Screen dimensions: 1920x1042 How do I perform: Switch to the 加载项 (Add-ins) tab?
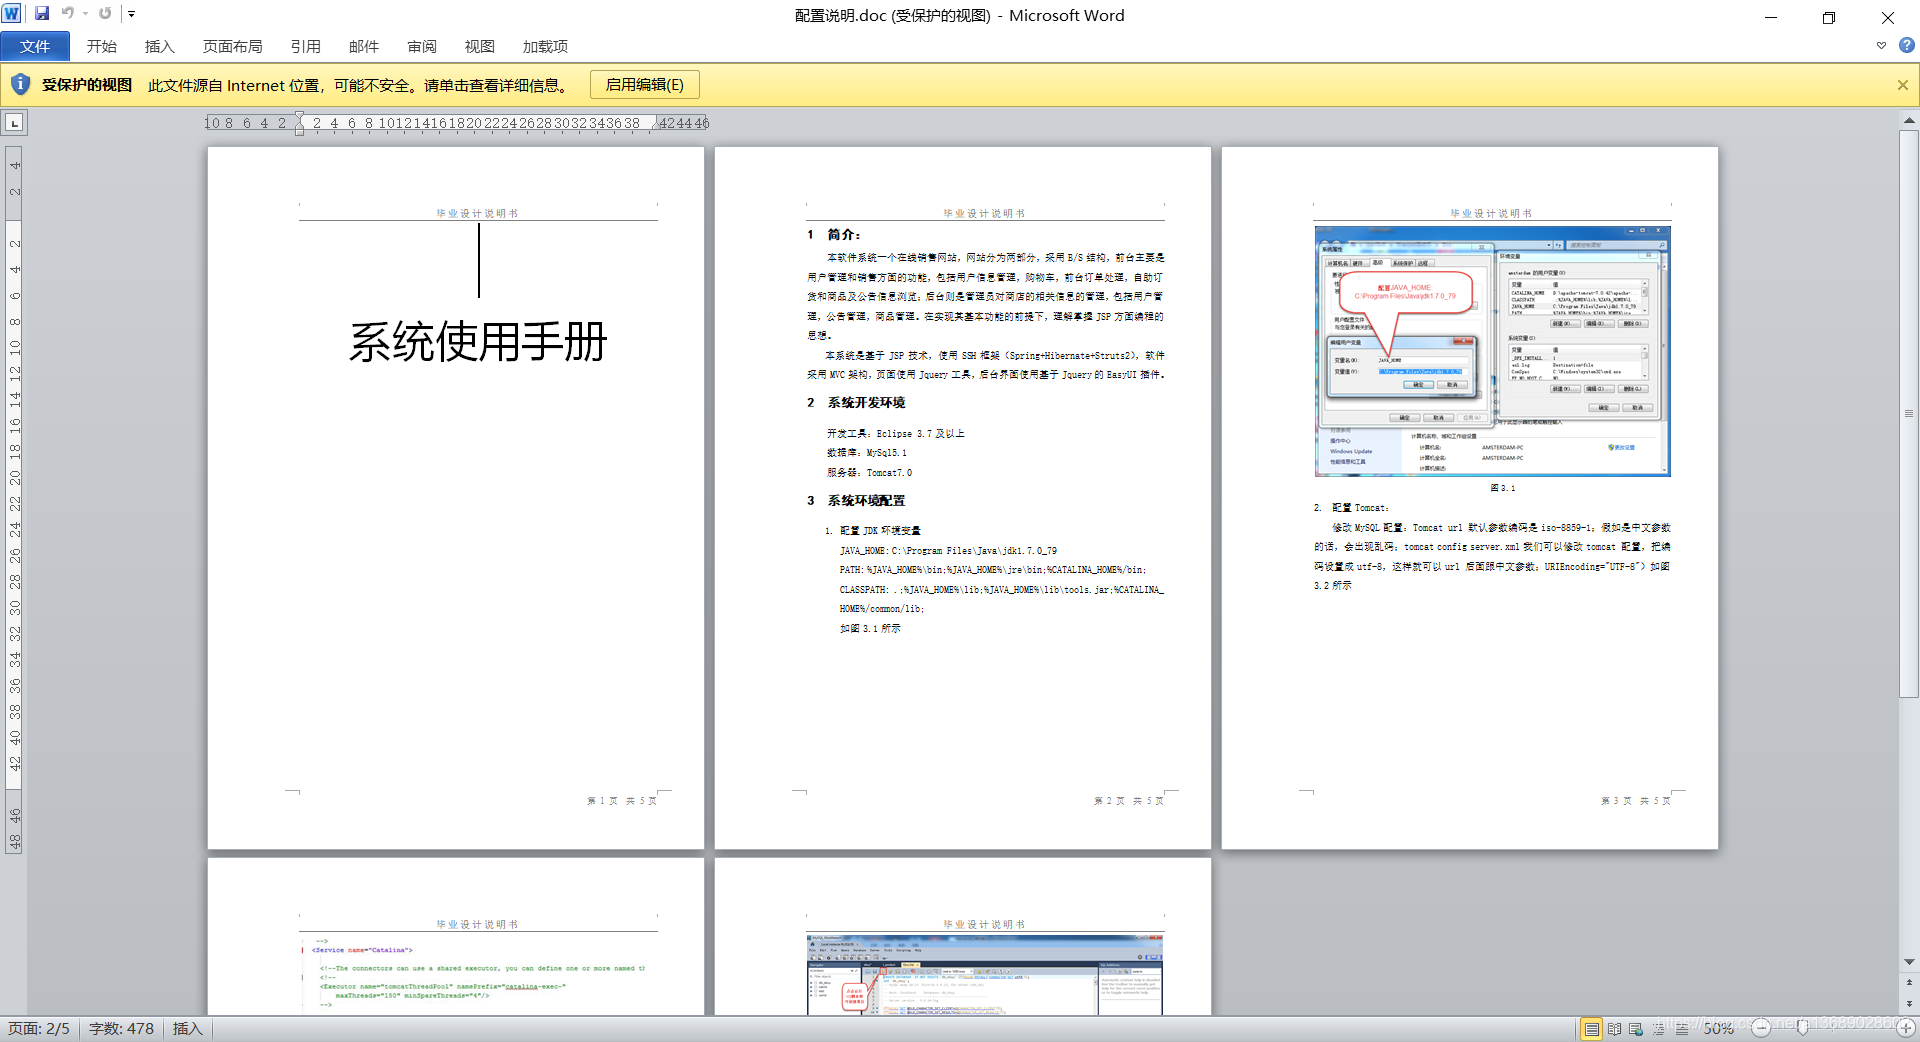tap(545, 46)
